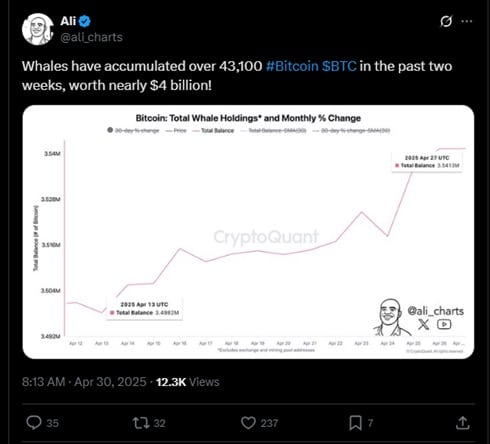Click the repost arrows icon

tap(141, 423)
